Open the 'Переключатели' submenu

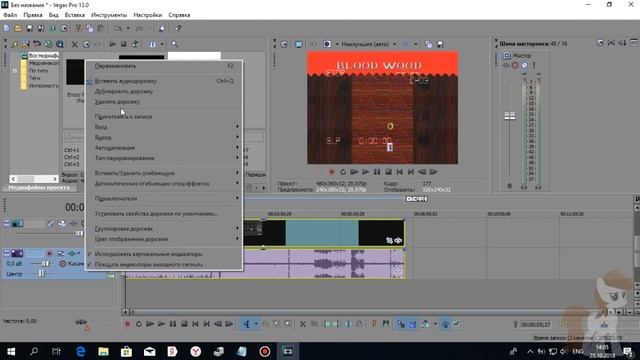[x=165, y=198]
